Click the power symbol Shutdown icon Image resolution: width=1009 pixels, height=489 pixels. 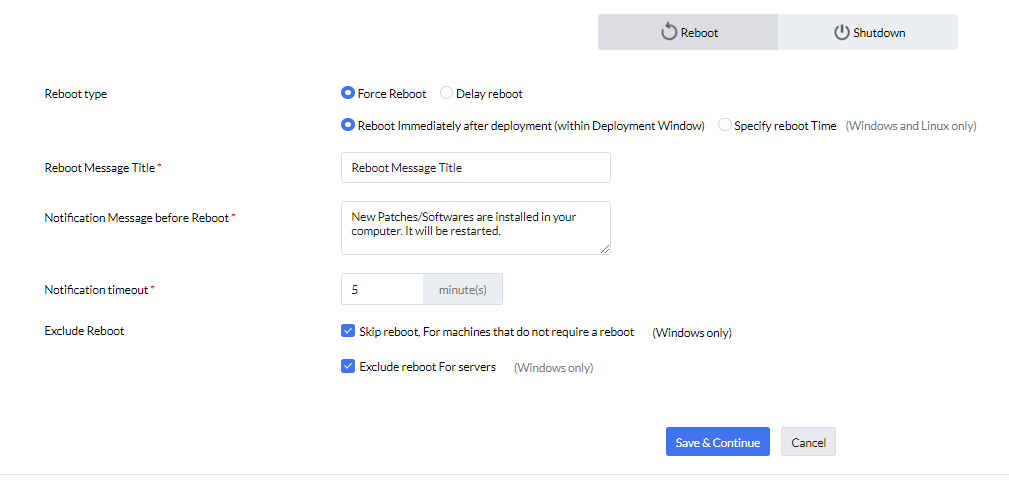[x=841, y=32]
